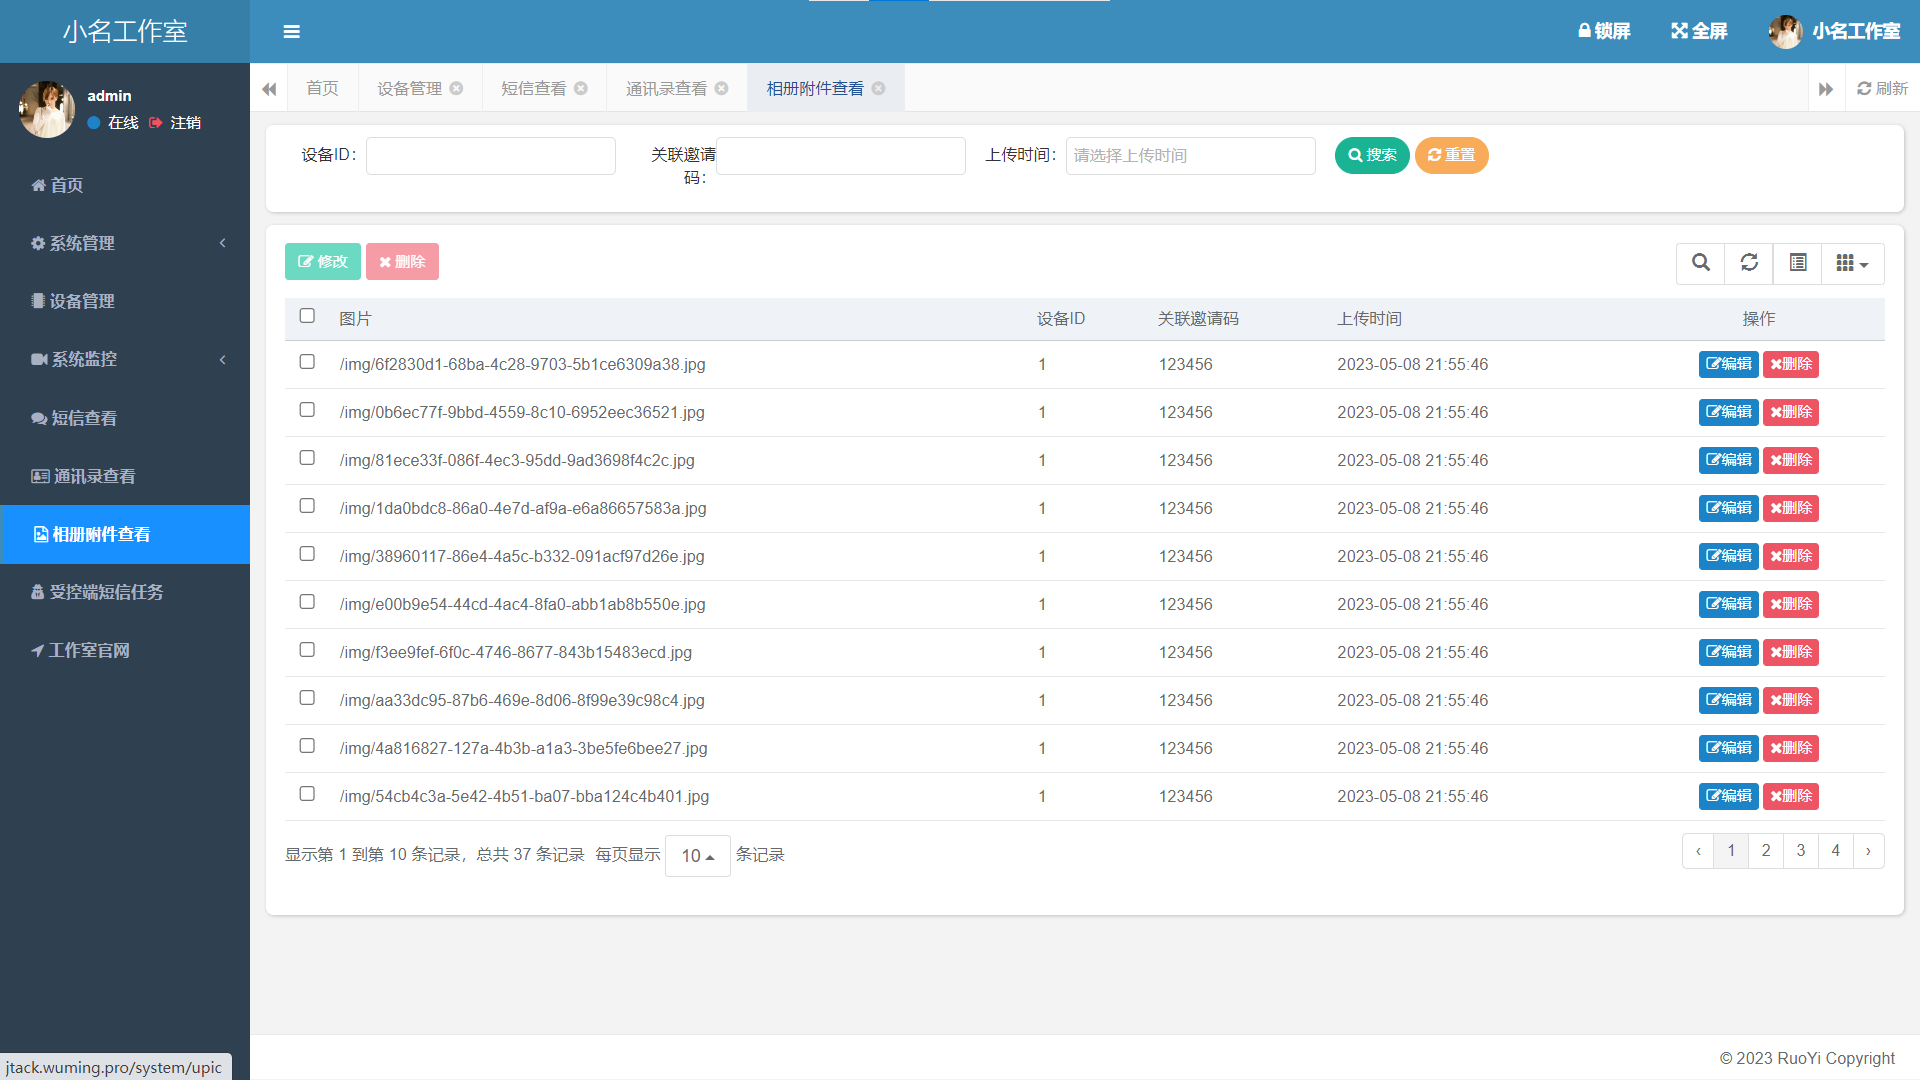Image resolution: width=1920 pixels, height=1080 pixels.
Task: Delete the 6f2830d1-68ba image row
Action: click(x=1790, y=364)
